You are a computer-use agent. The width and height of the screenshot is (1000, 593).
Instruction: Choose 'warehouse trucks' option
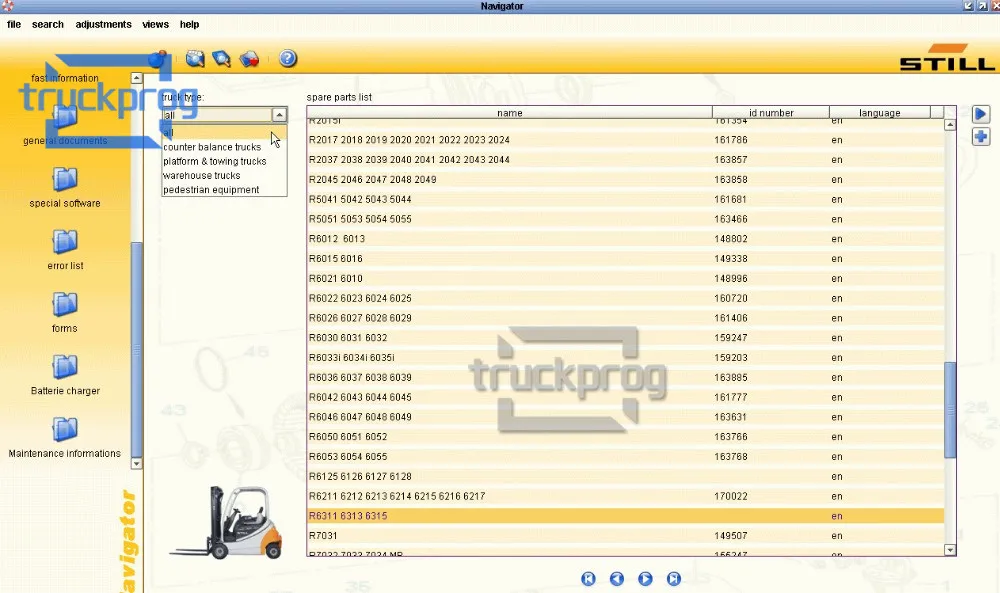224,175
